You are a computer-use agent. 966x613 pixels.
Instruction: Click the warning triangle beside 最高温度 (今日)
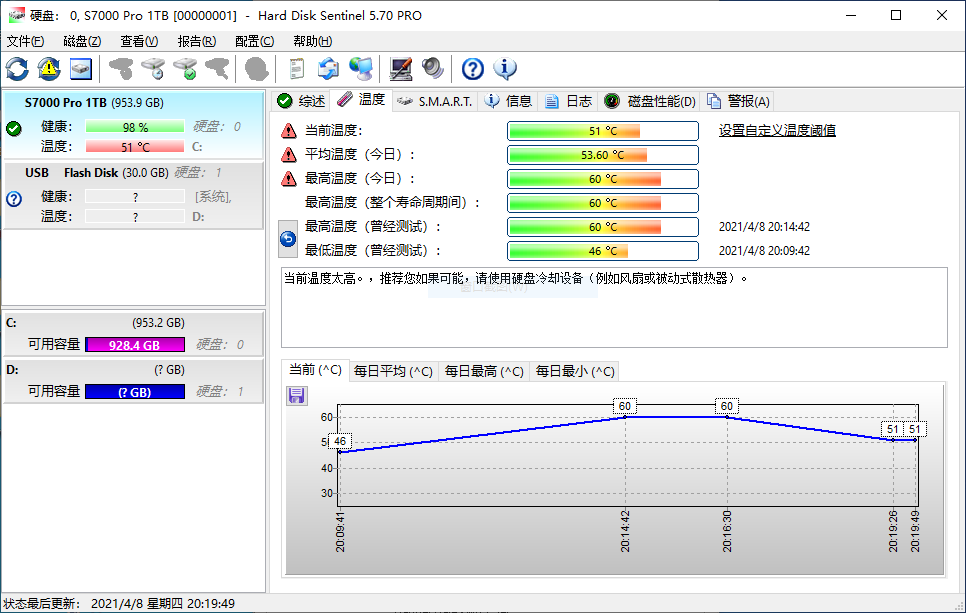pos(288,179)
